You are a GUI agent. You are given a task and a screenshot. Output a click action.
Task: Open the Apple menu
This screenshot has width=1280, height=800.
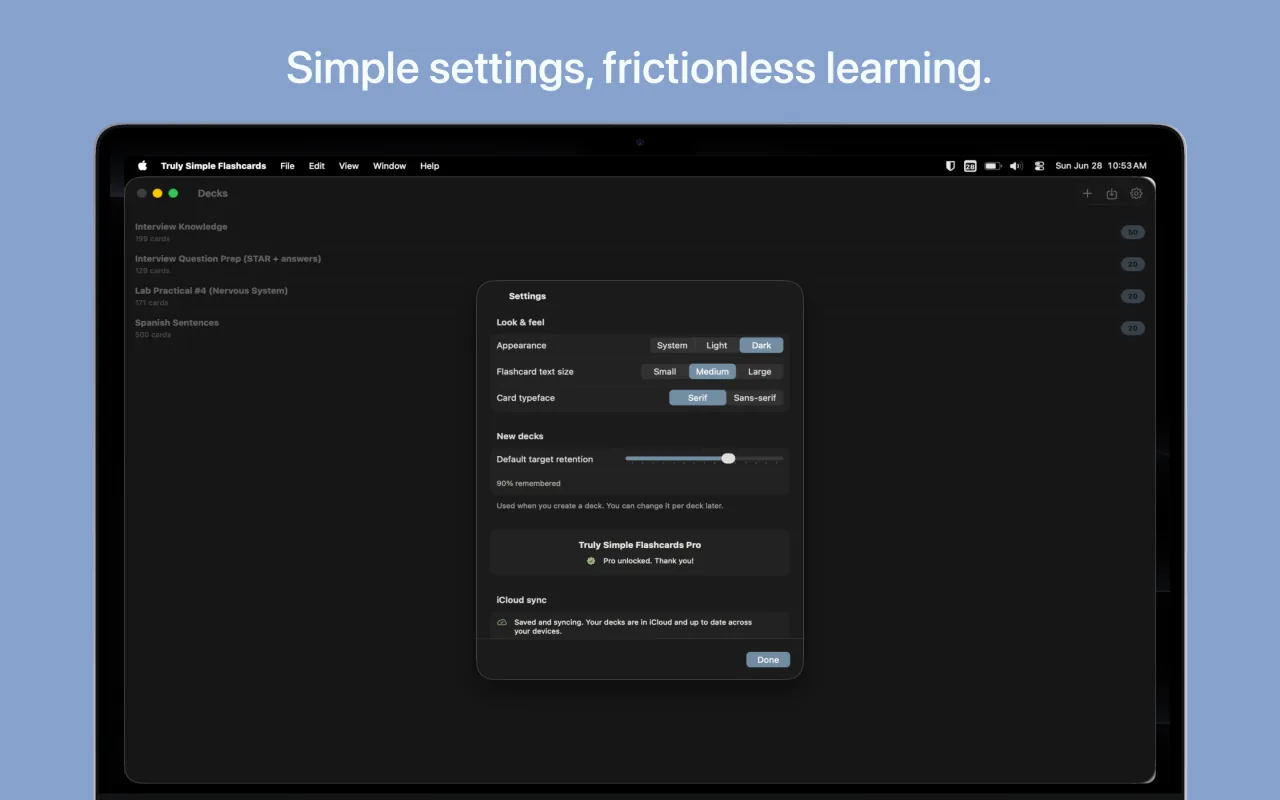click(x=142, y=166)
